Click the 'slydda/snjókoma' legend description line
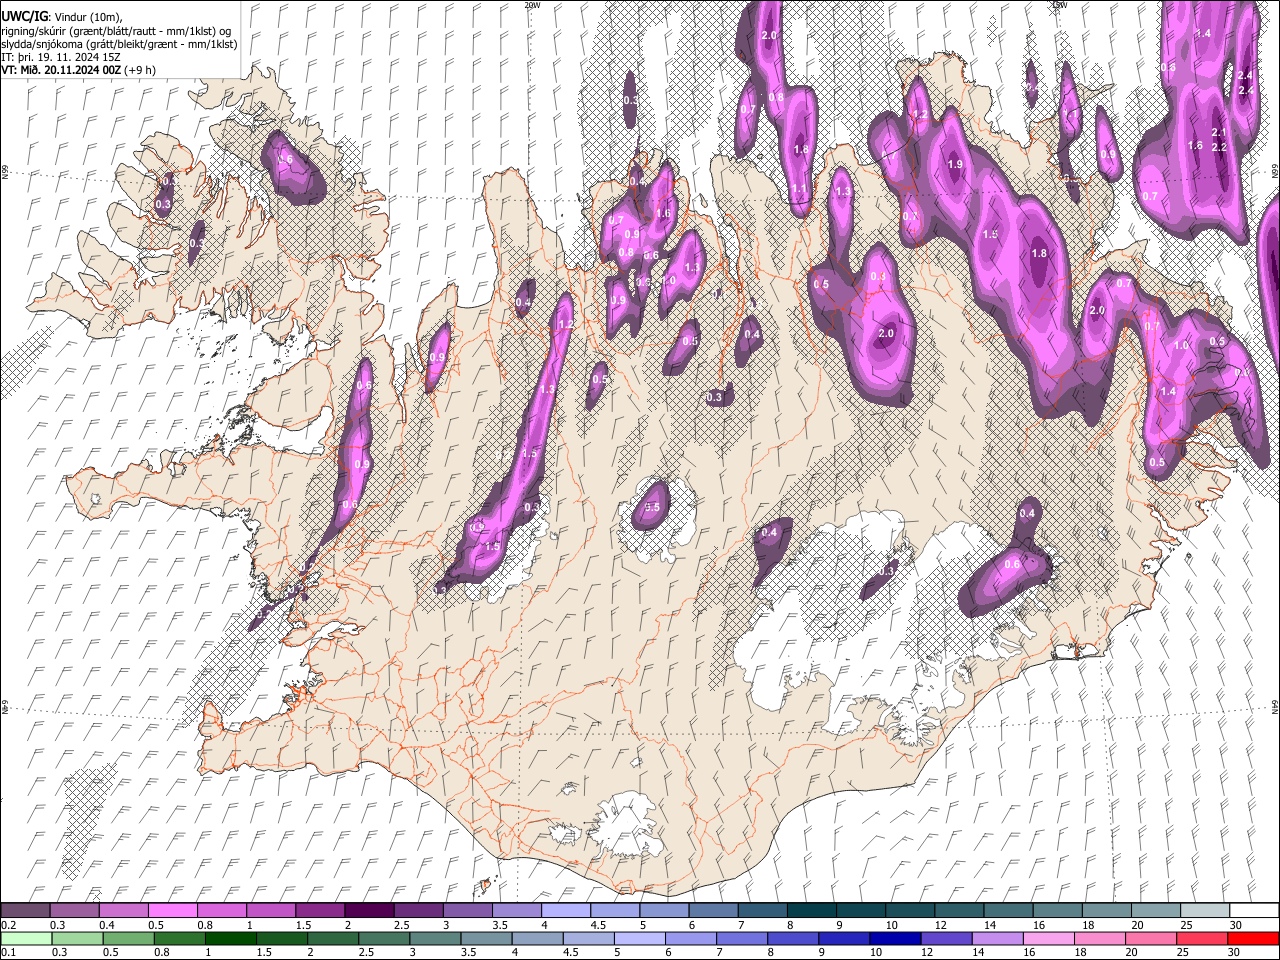 (119, 44)
